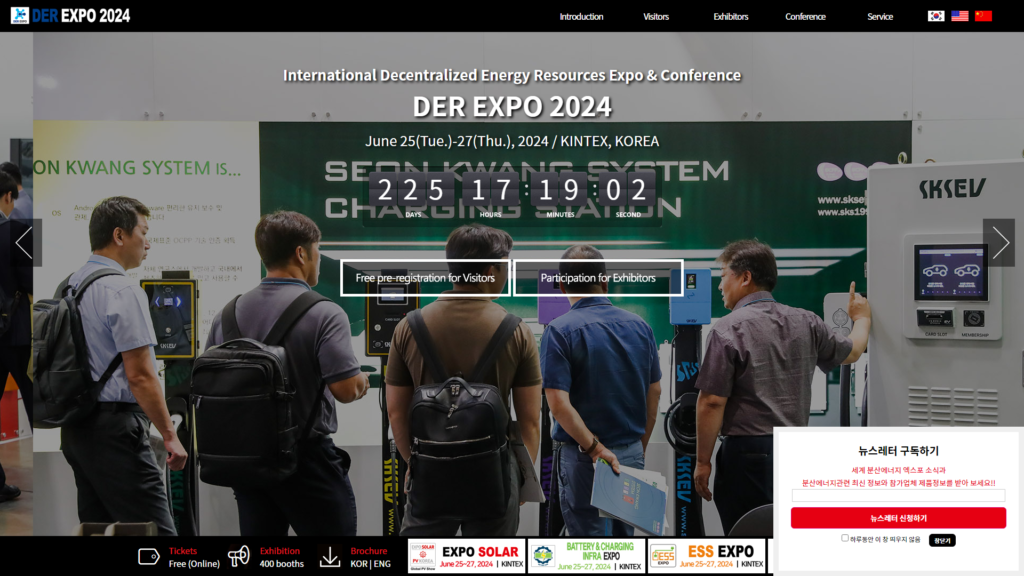Click the DER EXPO 2024 headline
This screenshot has height=576, width=1024.
(x=512, y=106)
